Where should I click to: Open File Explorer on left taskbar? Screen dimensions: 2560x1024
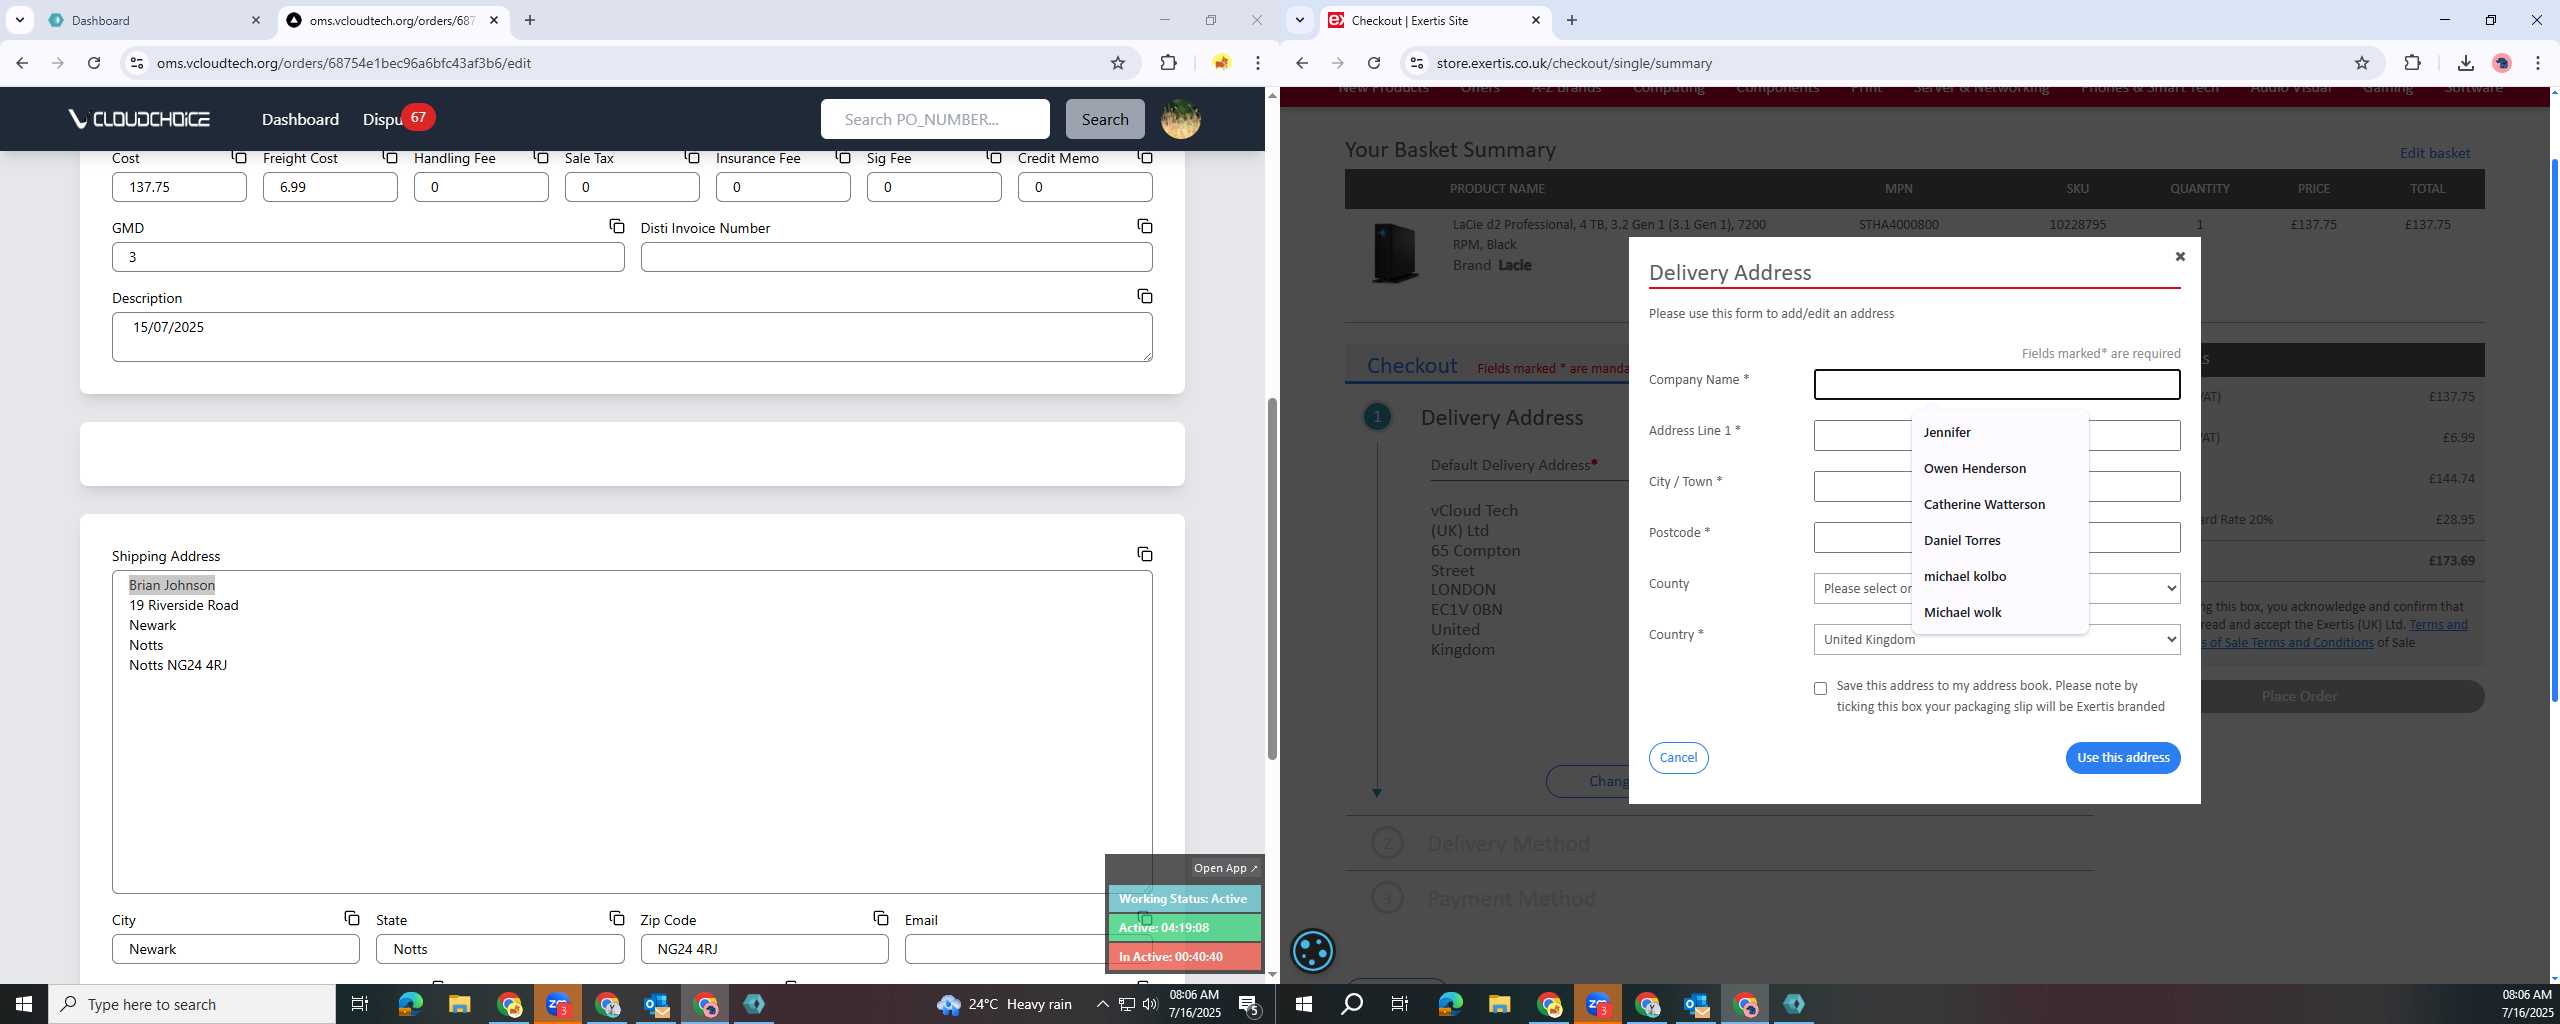tap(459, 1004)
